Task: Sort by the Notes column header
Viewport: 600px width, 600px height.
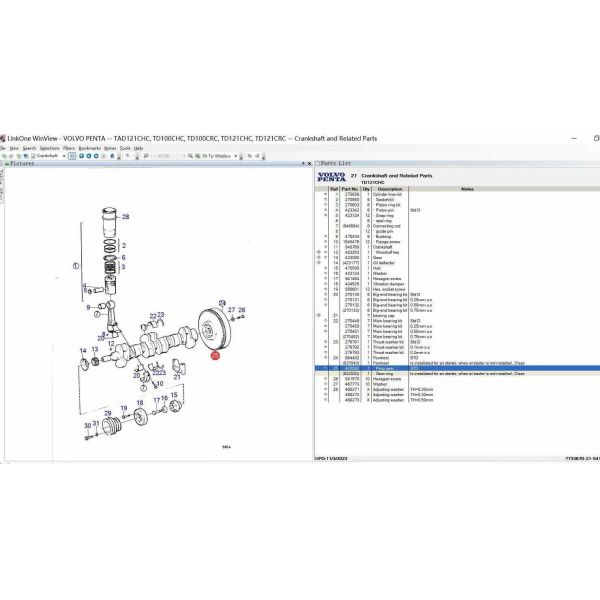Action: (468, 189)
